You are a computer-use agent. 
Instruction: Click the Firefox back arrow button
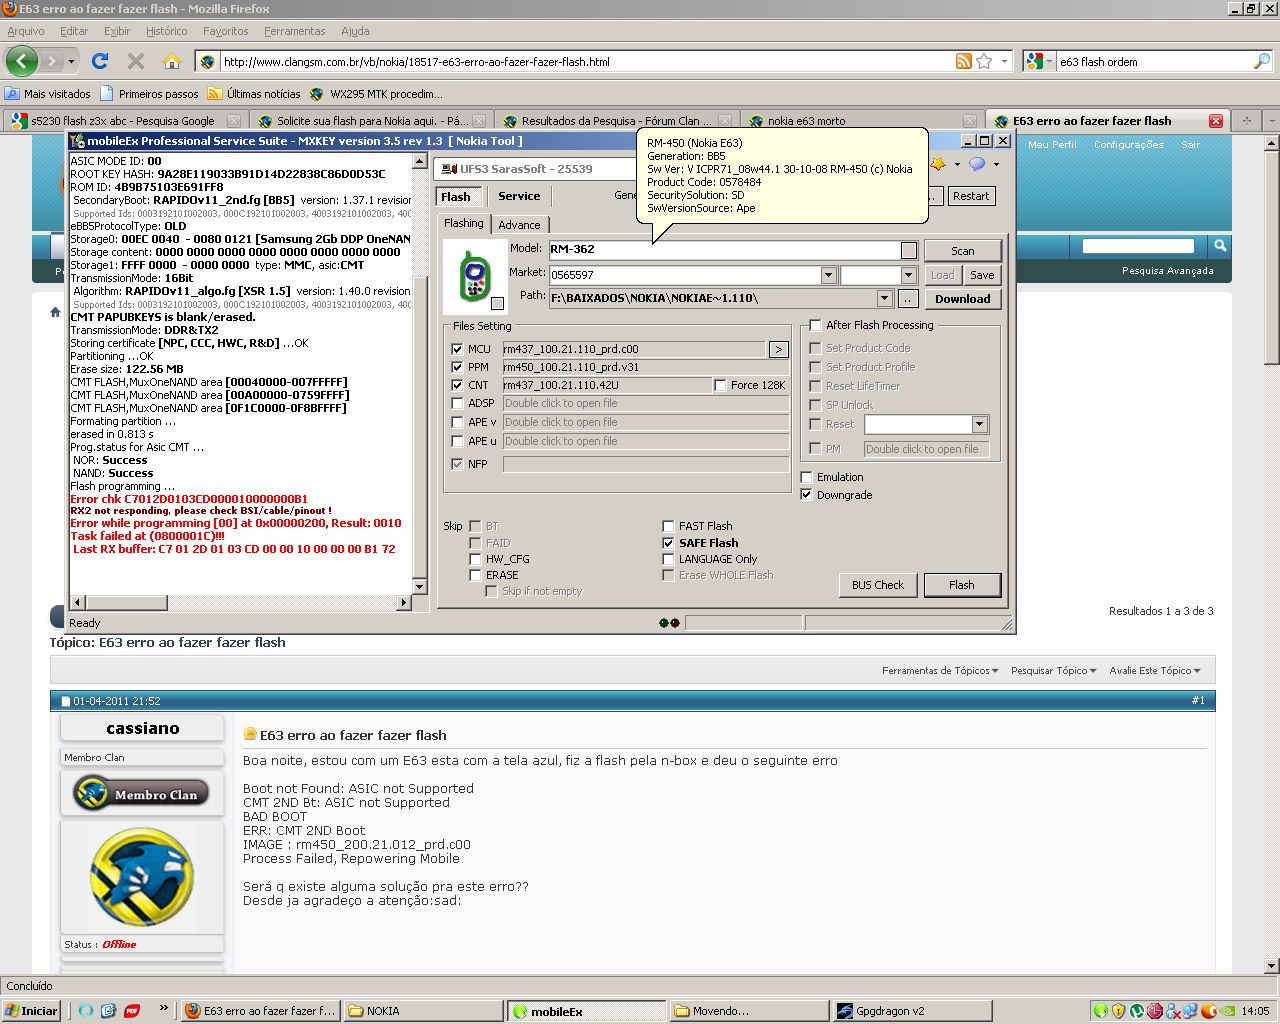(21, 61)
